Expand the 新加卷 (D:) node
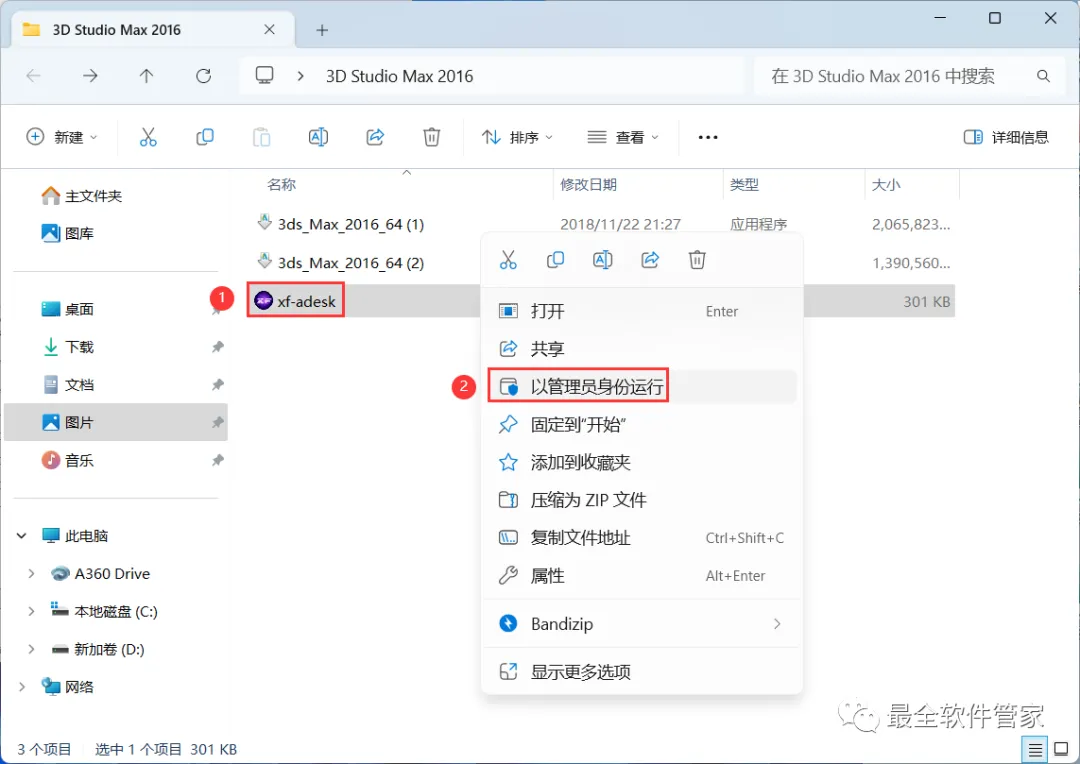 31,649
